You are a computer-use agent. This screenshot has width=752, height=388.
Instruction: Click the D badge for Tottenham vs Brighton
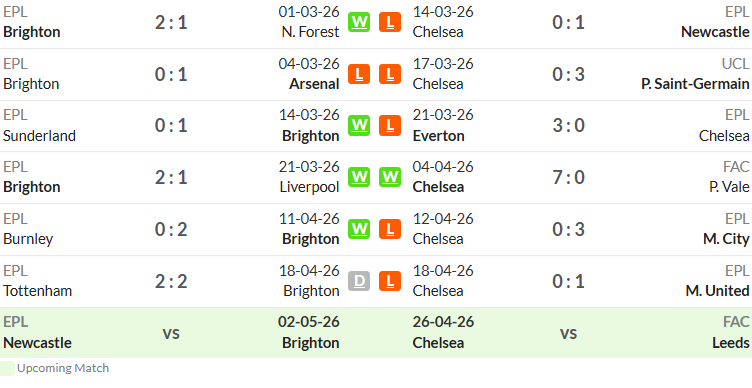point(359,281)
